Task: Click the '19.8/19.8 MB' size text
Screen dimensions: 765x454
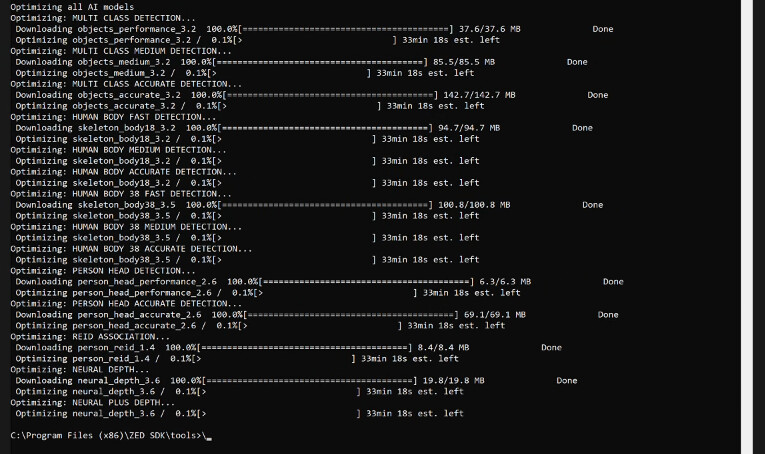Action: point(453,381)
